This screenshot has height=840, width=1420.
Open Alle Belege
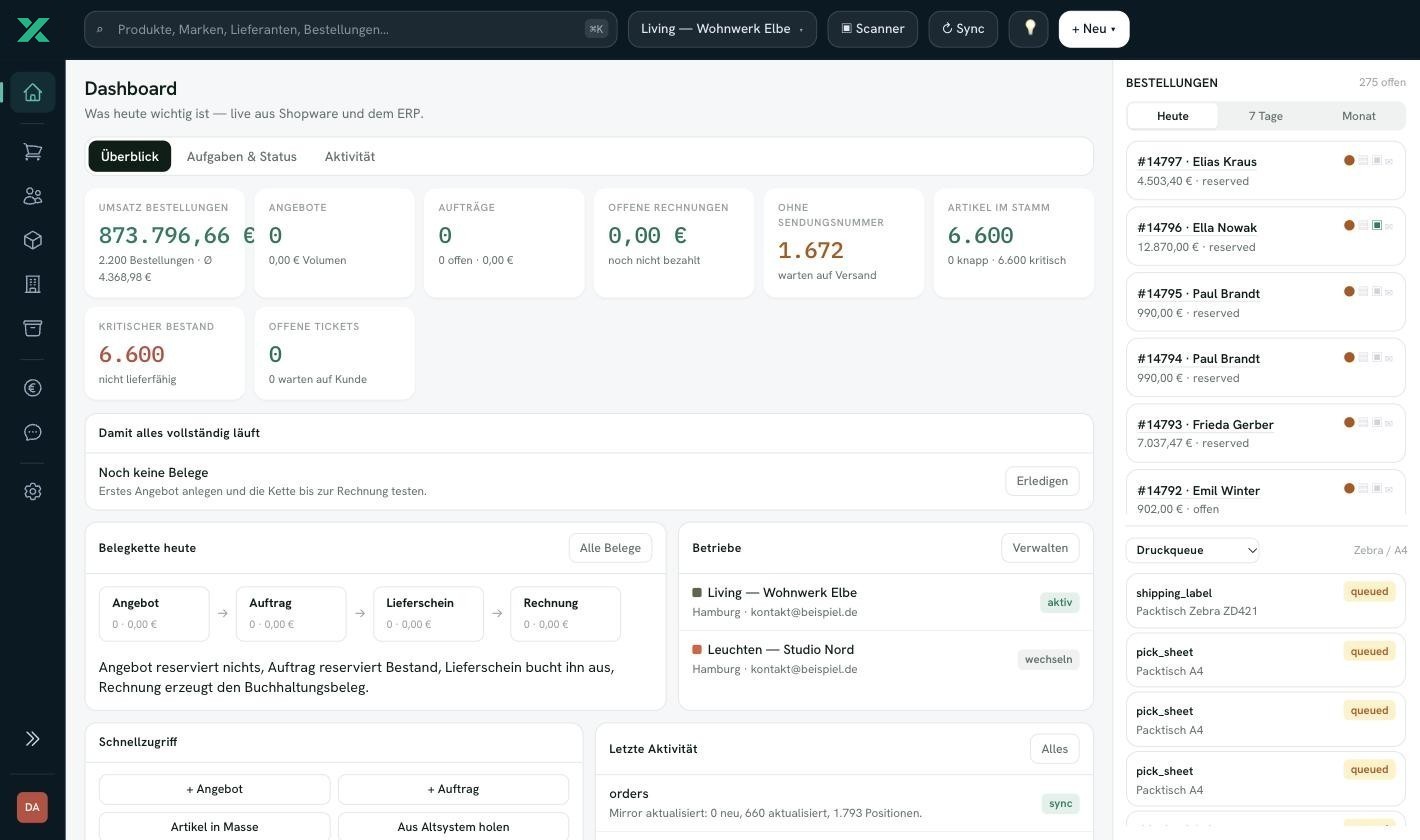tap(610, 548)
